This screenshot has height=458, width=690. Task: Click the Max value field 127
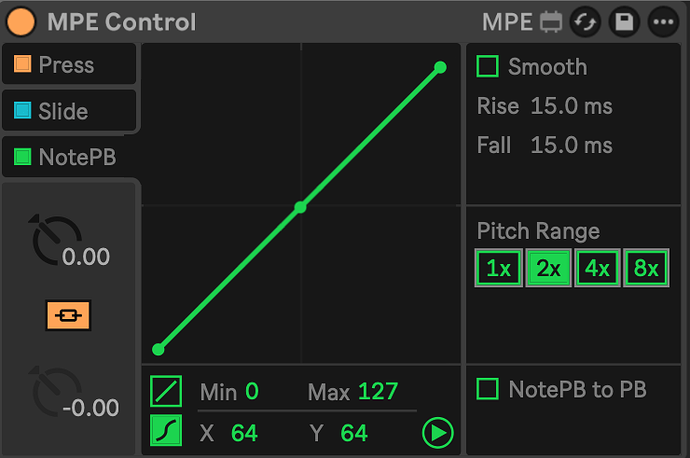pos(378,391)
